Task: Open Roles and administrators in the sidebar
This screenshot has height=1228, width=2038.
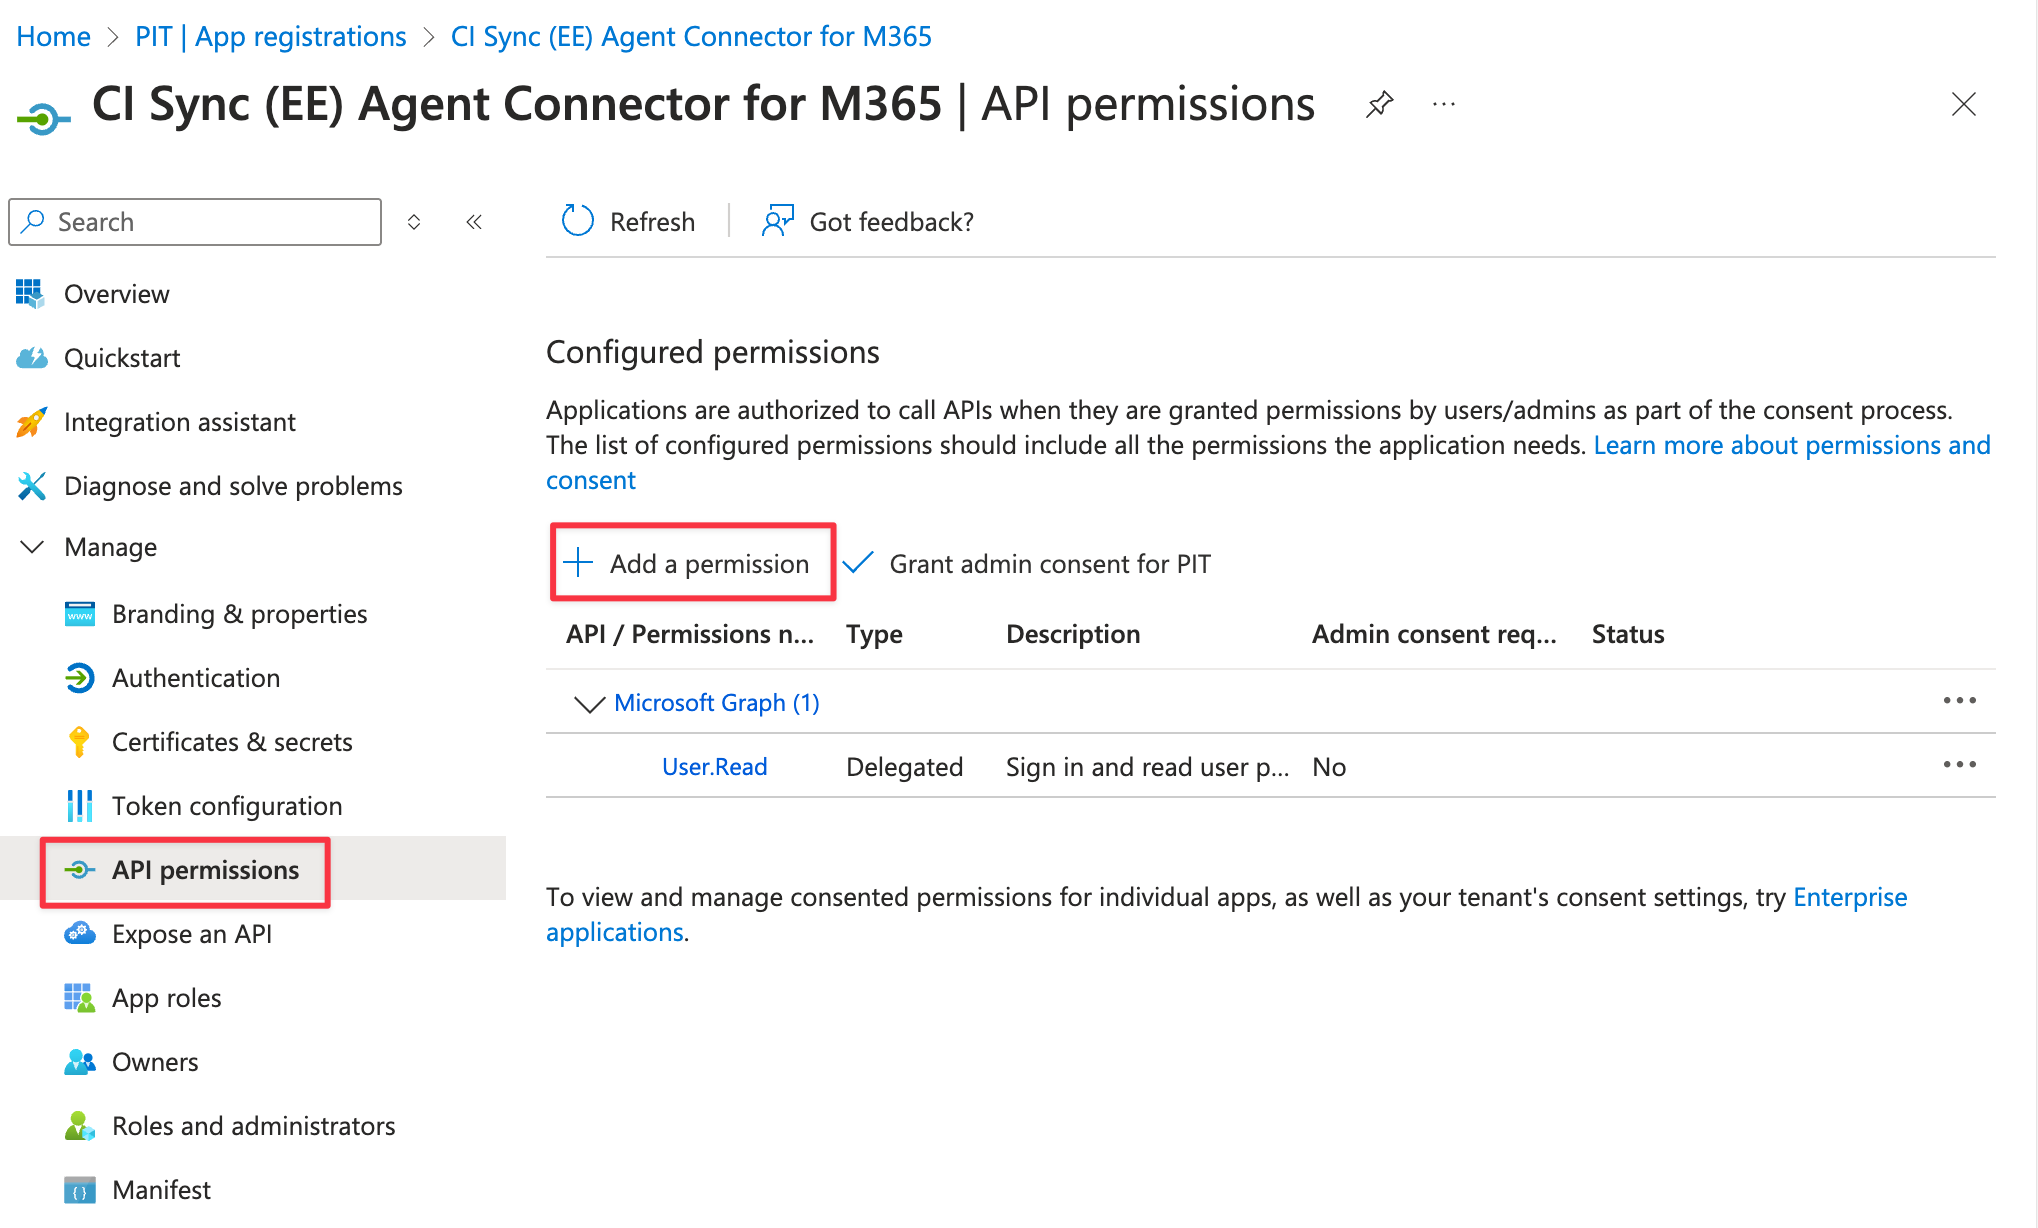Action: point(254,1126)
